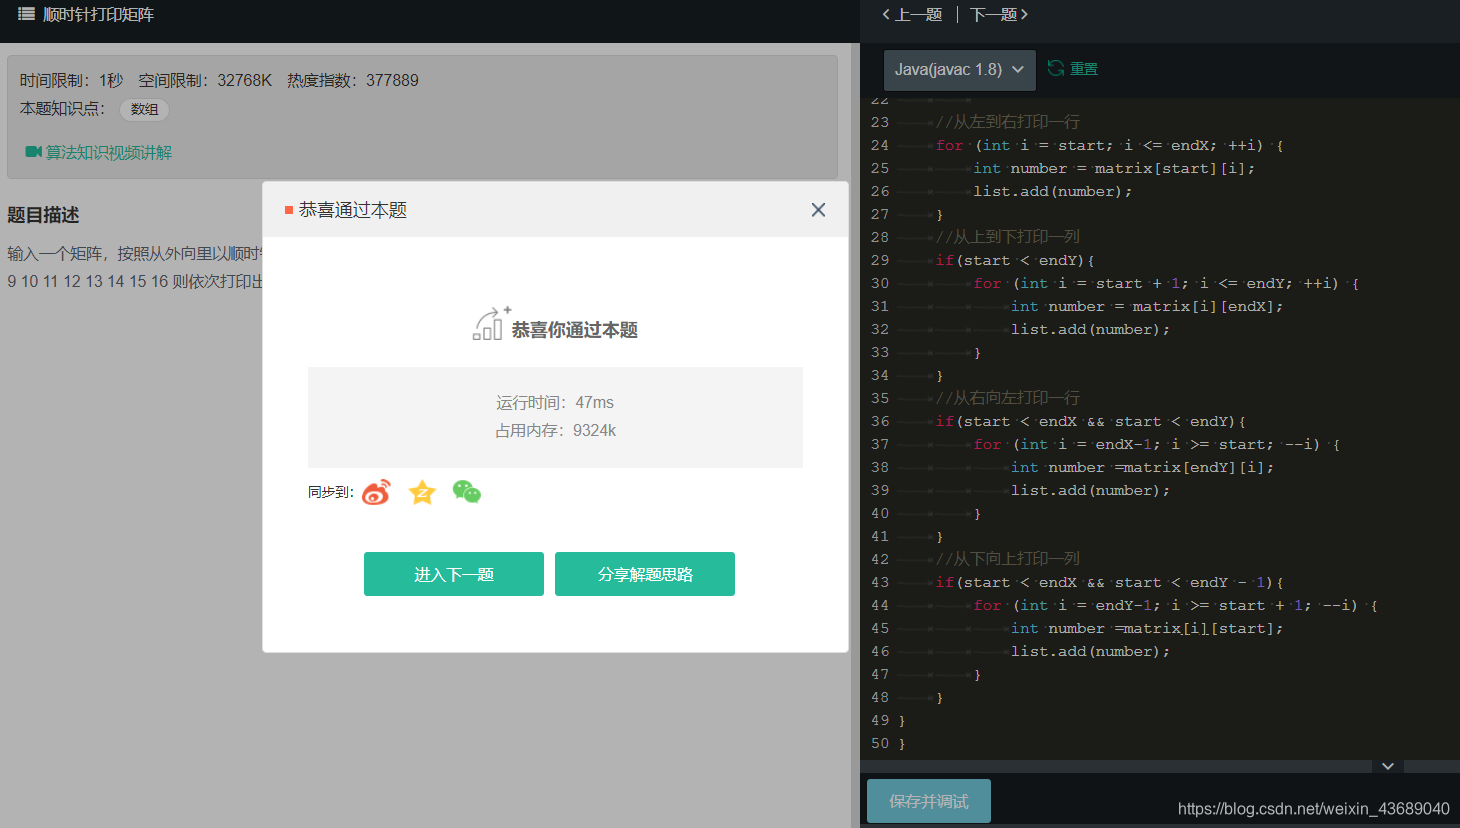The width and height of the screenshot is (1460, 828).
Task: Click 恭喜你通过本题 success message
Action: tap(575, 330)
